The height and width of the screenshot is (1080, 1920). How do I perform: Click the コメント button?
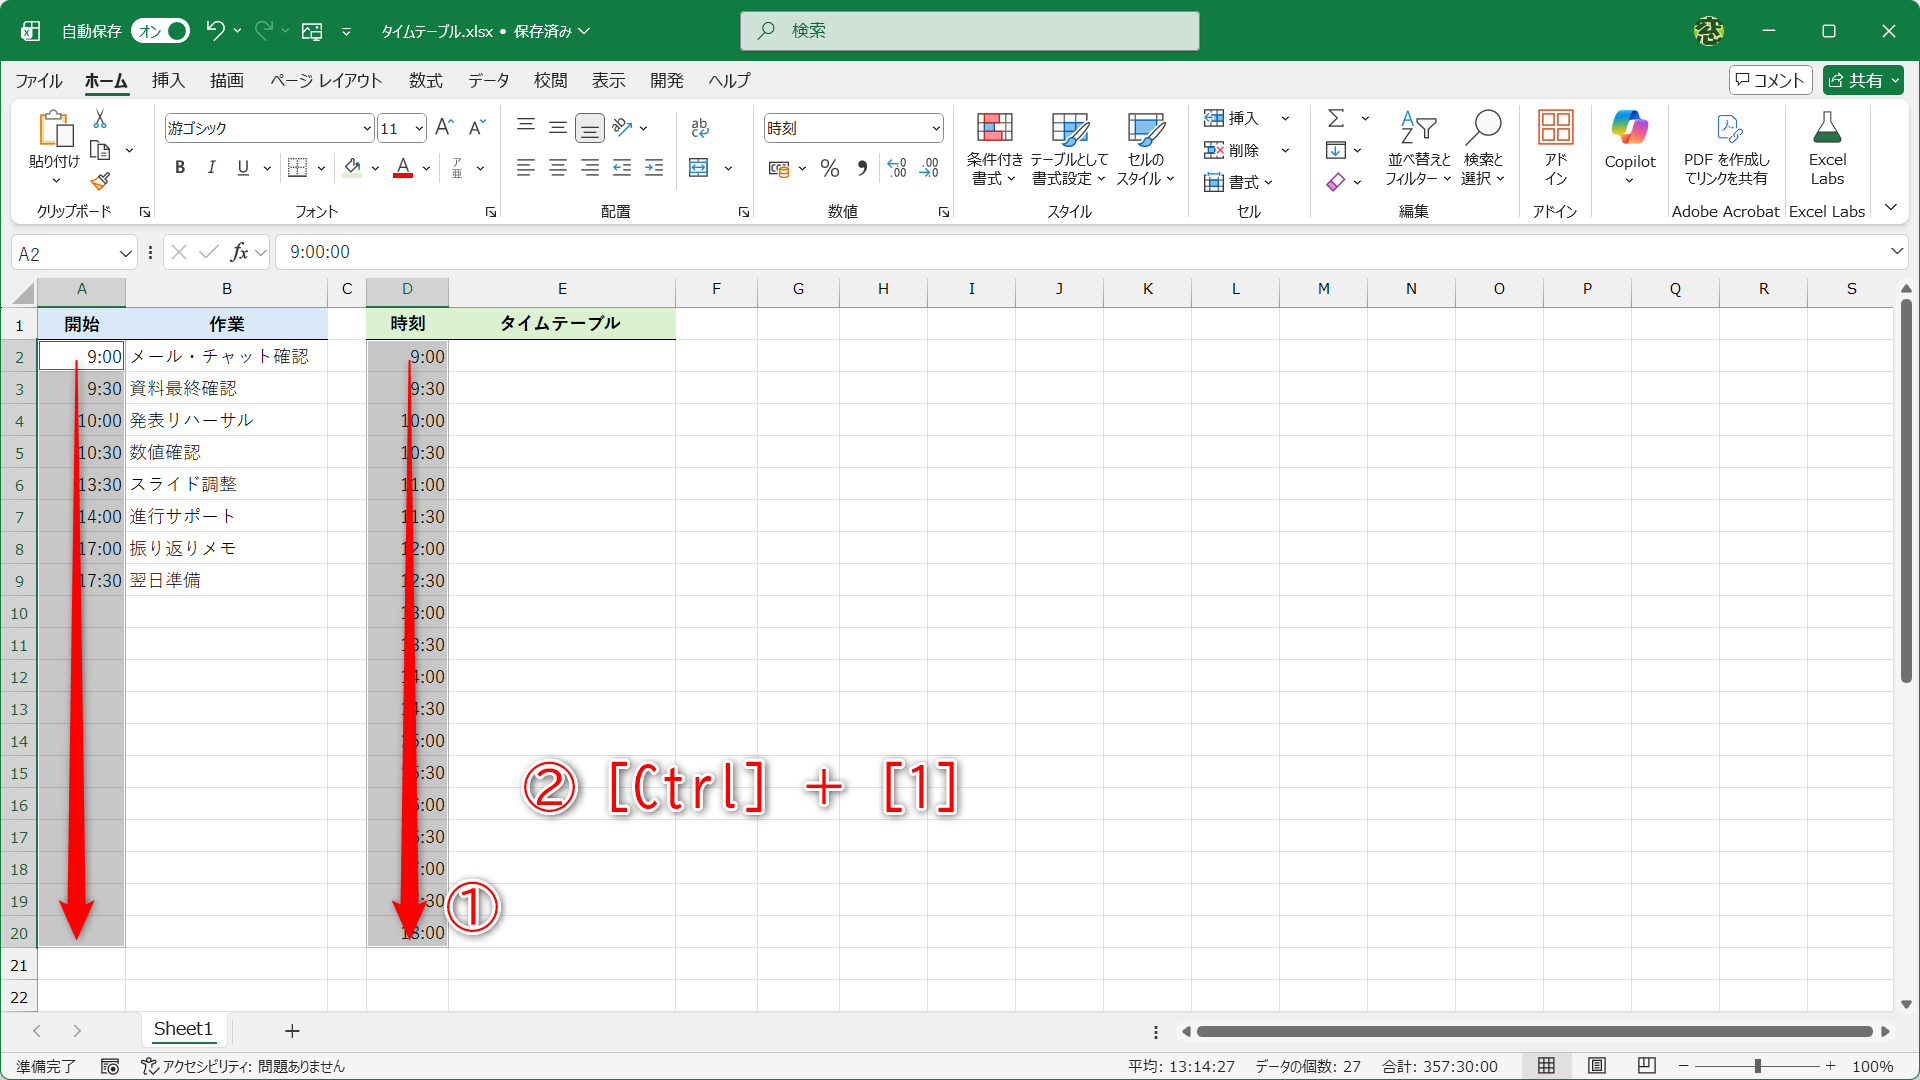1770,80
